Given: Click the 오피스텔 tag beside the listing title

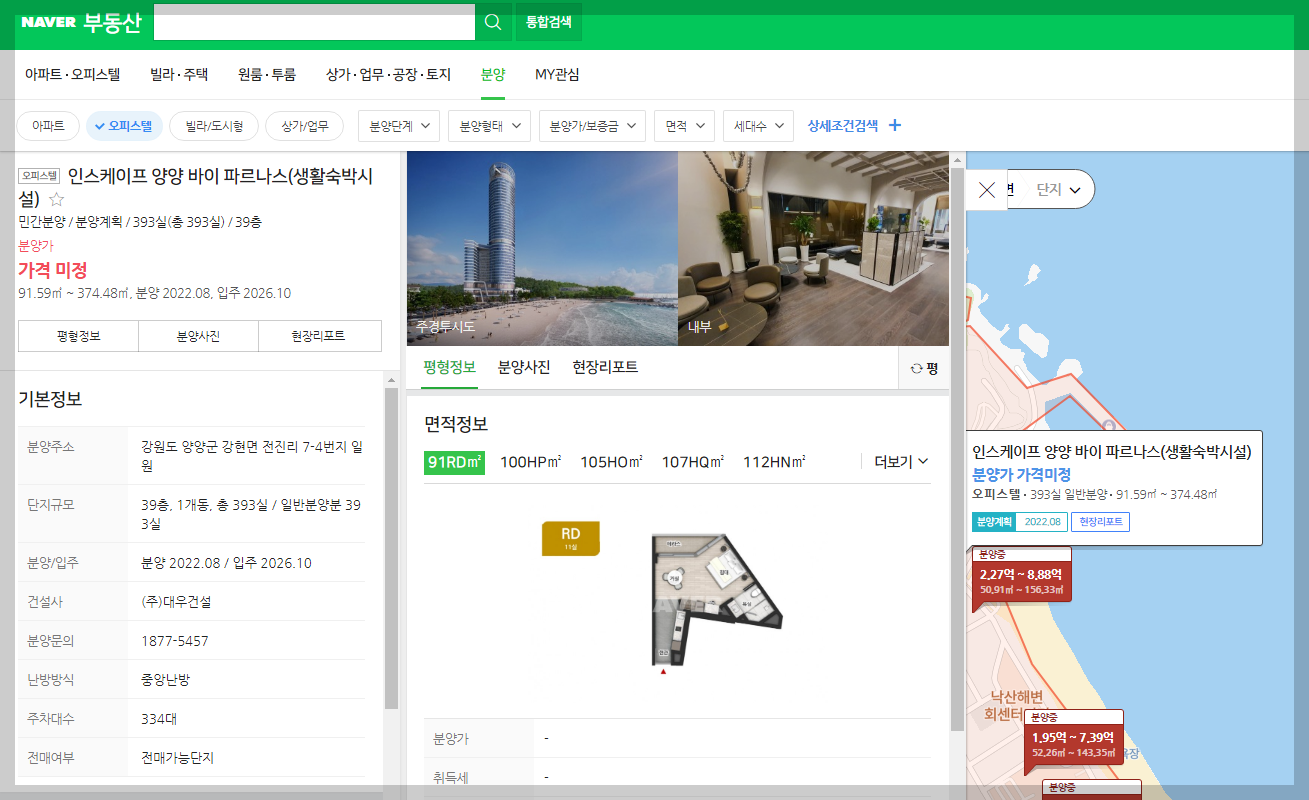Looking at the screenshot, I should [x=39, y=175].
